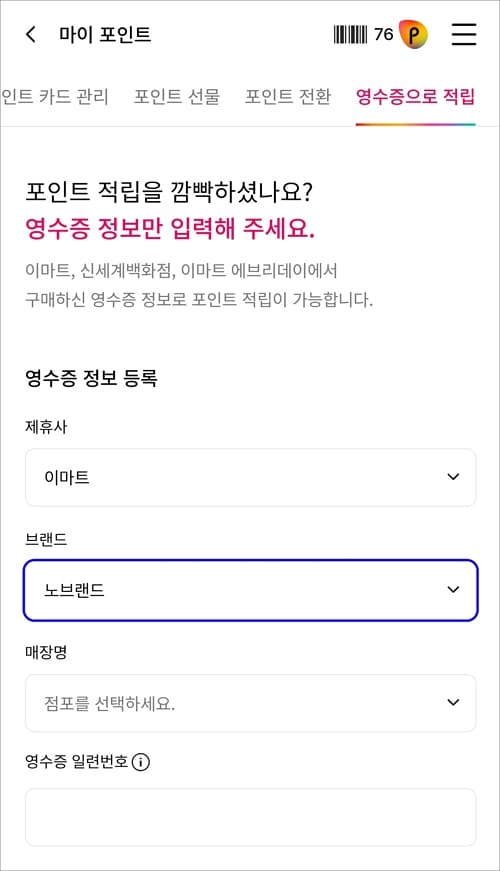The height and width of the screenshot is (871, 500).
Task: Click the chevron arrow in 노브랜드 field
Action: pyautogui.click(x=453, y=589)
